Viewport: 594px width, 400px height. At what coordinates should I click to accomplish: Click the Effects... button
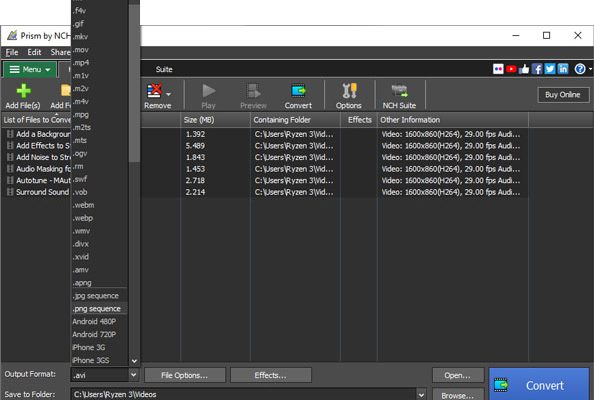[x=270, y=375]
